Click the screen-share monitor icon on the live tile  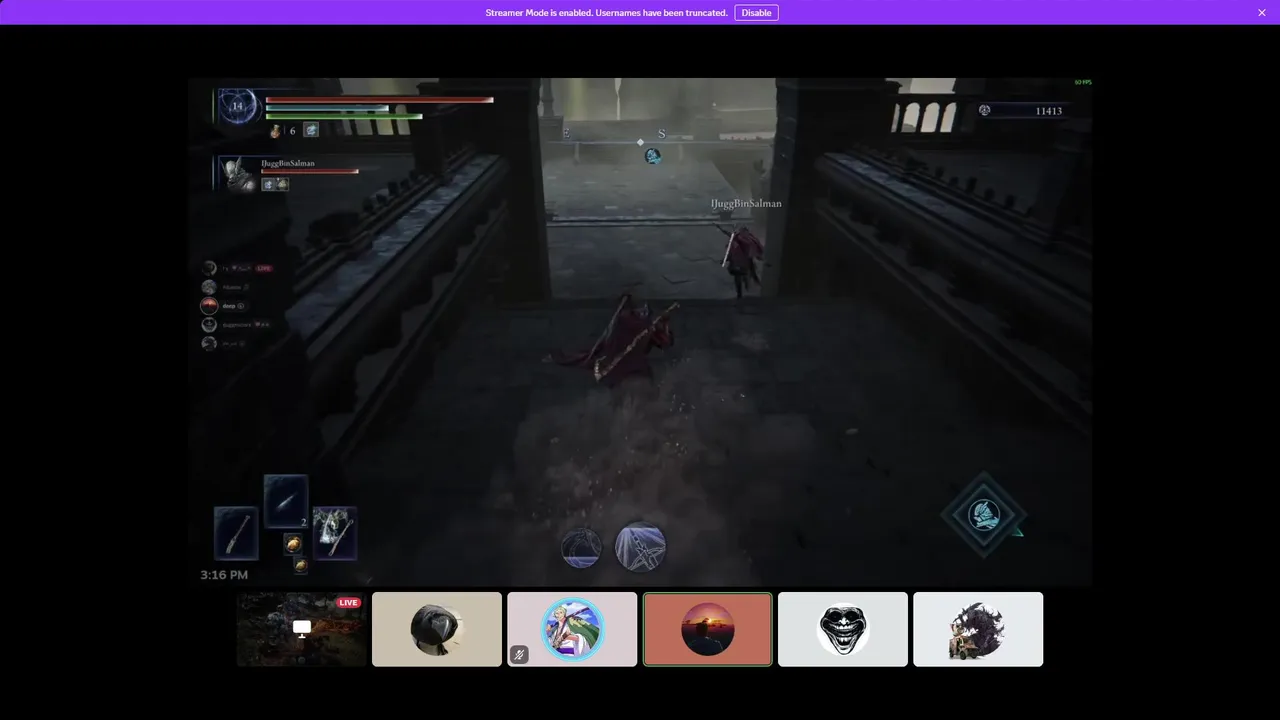pos(302,628)
